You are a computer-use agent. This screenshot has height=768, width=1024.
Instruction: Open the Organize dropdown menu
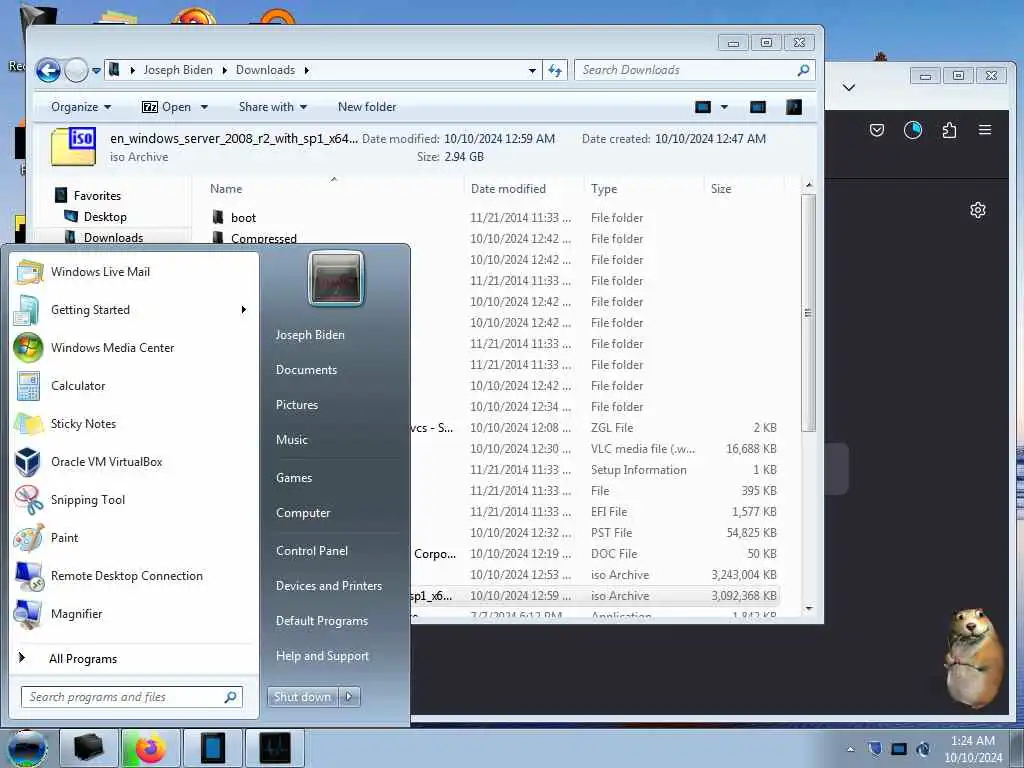point(81,107)
